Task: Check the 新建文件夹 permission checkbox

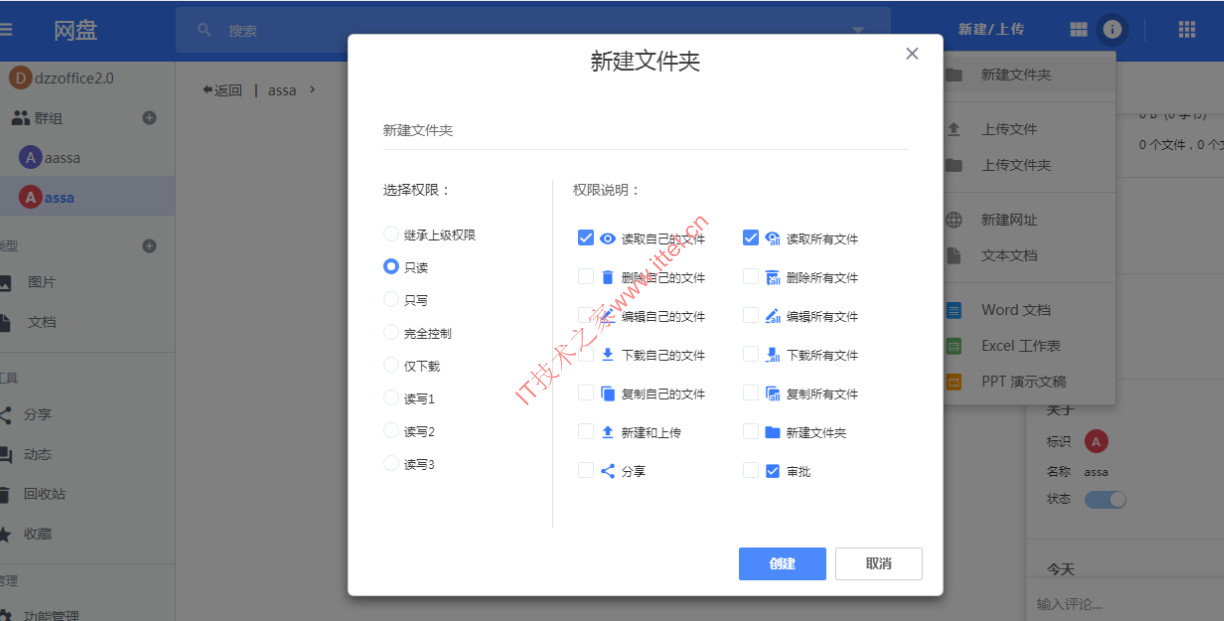Action: pyautogui.click(x=751, y=432)
